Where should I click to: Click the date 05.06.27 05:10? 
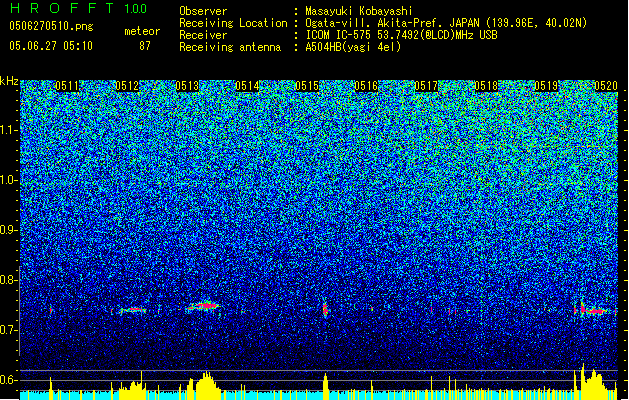[51, 46]
